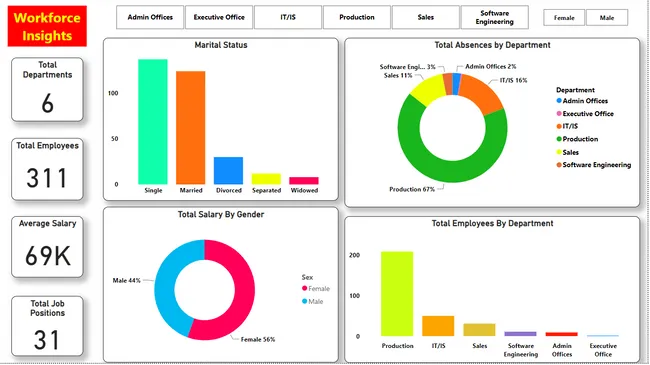Click Production bar in employees chart

(397, 294)
